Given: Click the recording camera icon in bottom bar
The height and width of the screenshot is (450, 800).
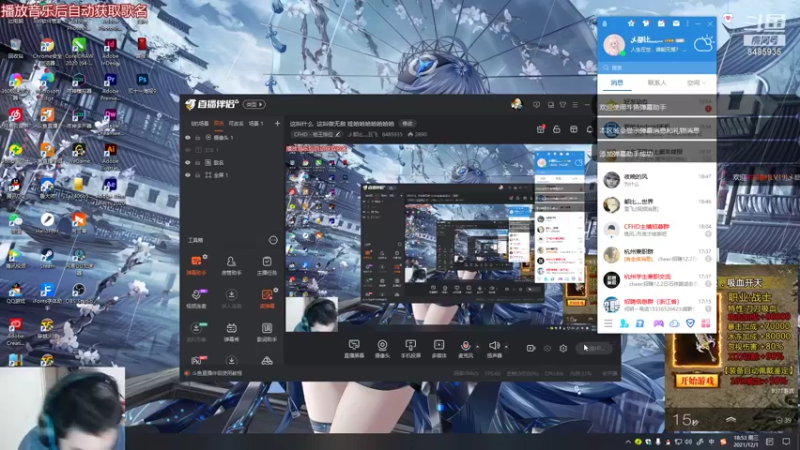Looking at the screenshot, I should [531, 348].
